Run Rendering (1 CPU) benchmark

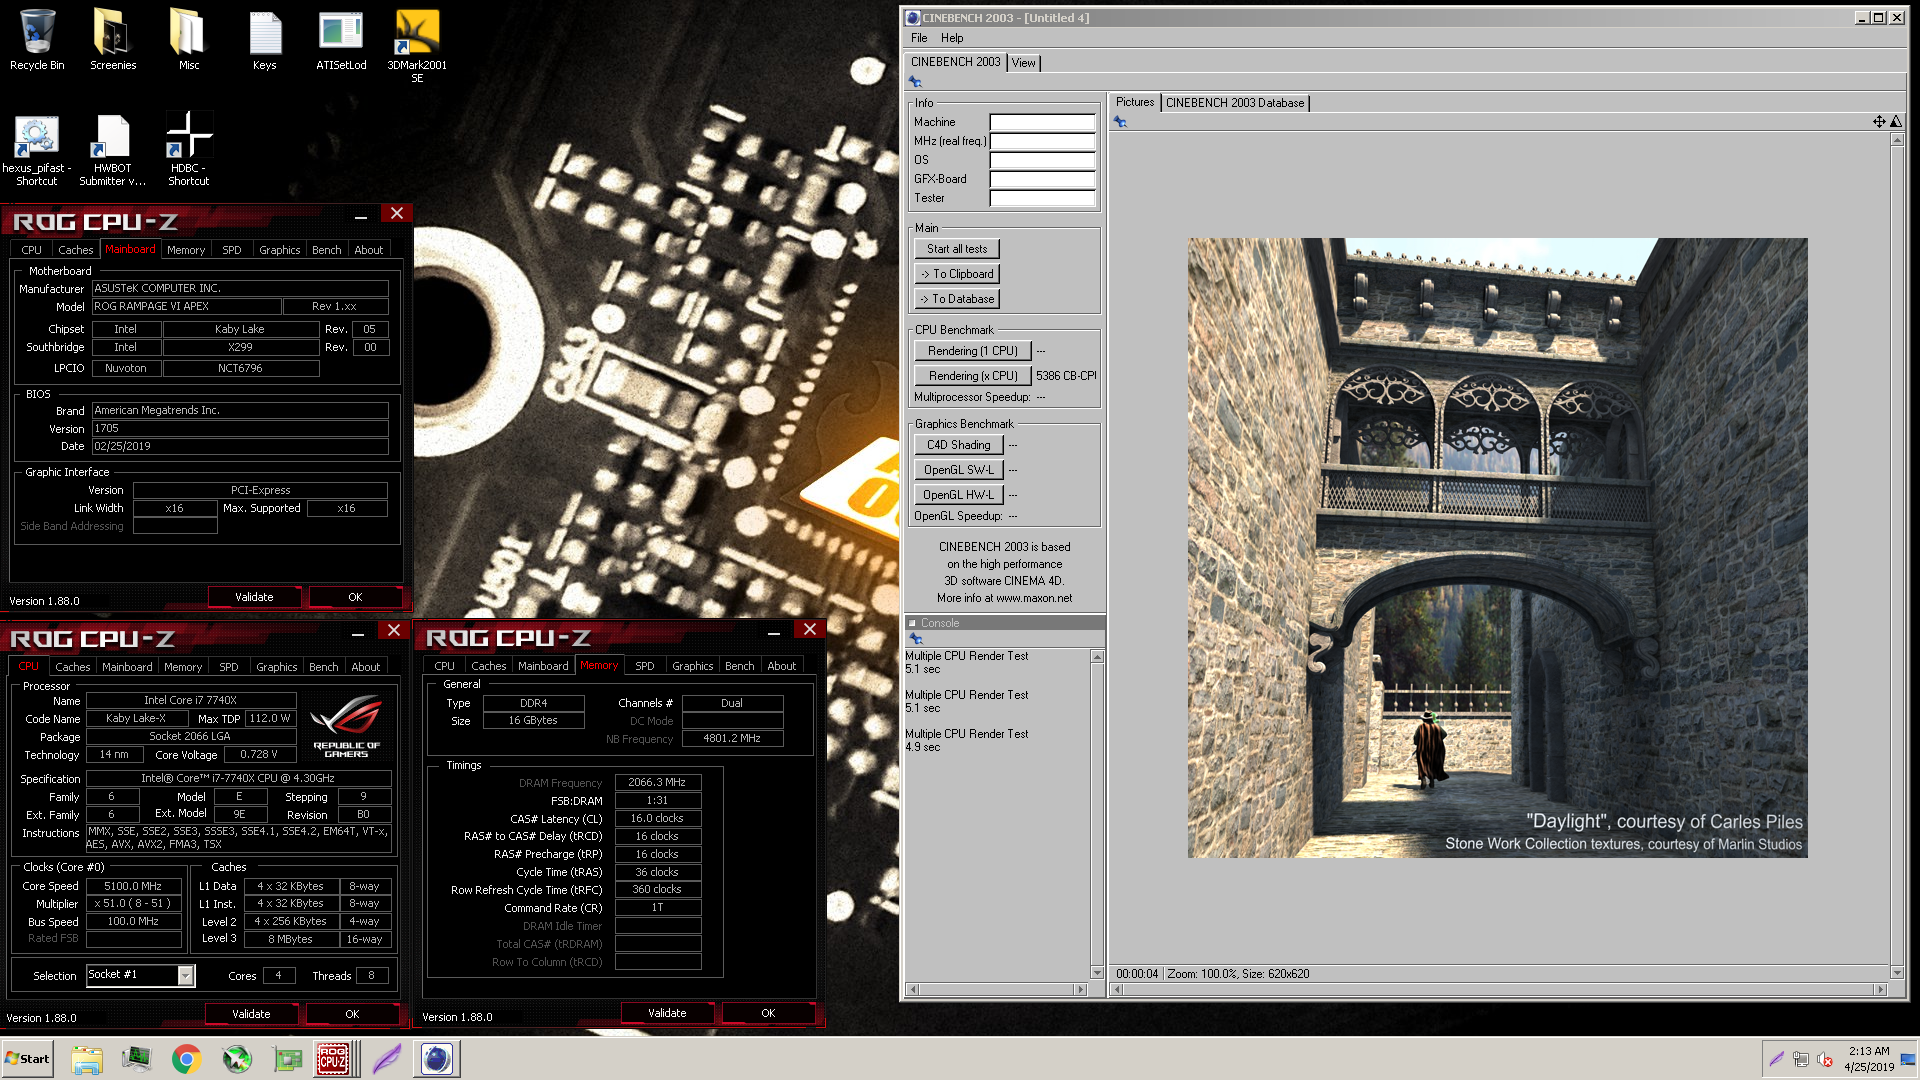point(972,351)
